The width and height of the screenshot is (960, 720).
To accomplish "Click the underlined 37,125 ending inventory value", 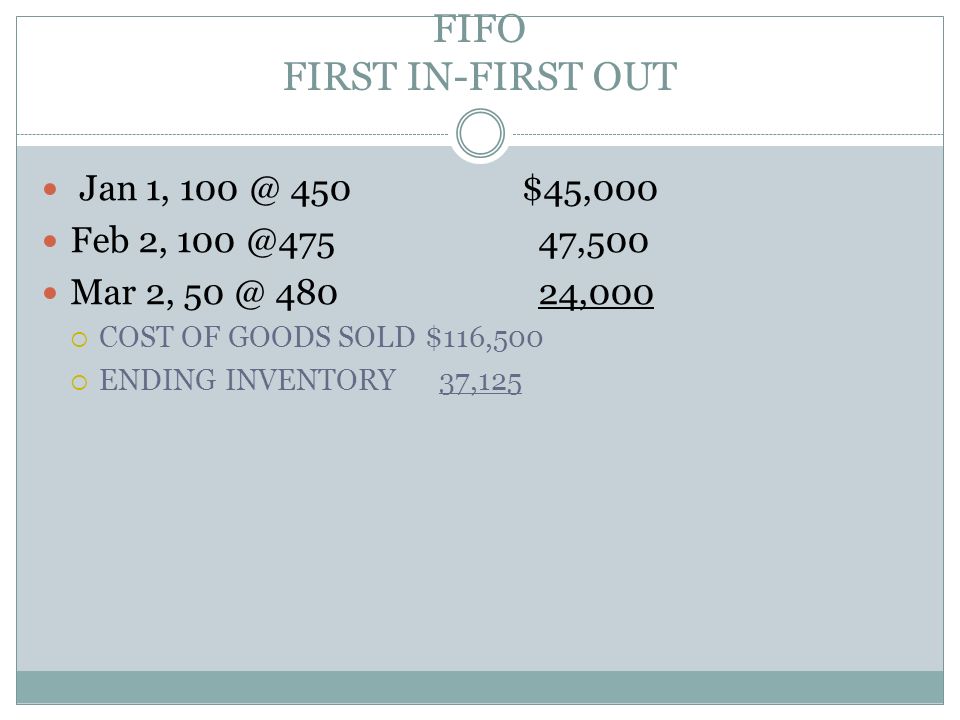I will [481, 383].
